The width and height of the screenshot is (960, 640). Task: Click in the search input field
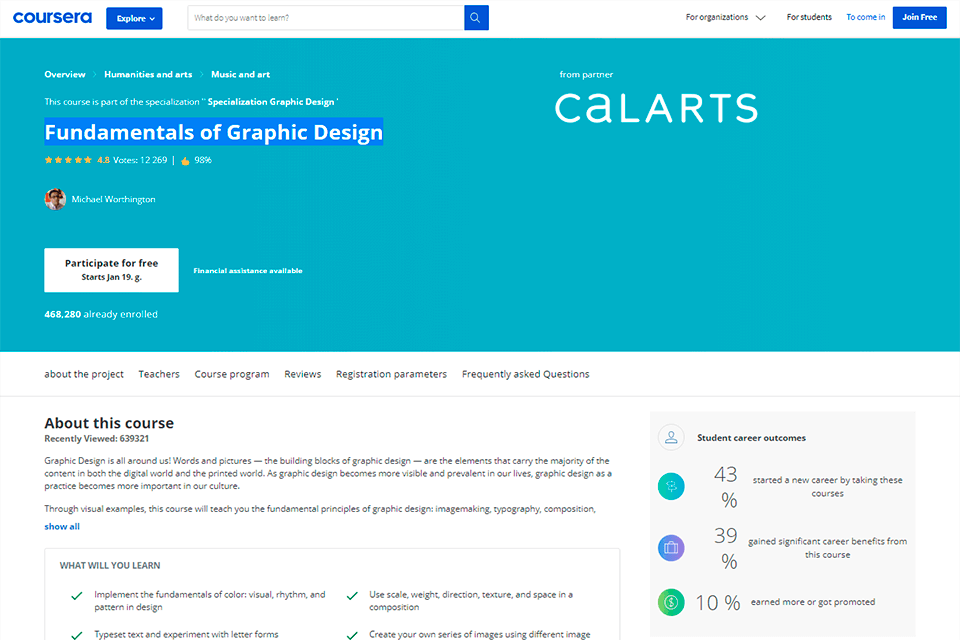[326, 18]
